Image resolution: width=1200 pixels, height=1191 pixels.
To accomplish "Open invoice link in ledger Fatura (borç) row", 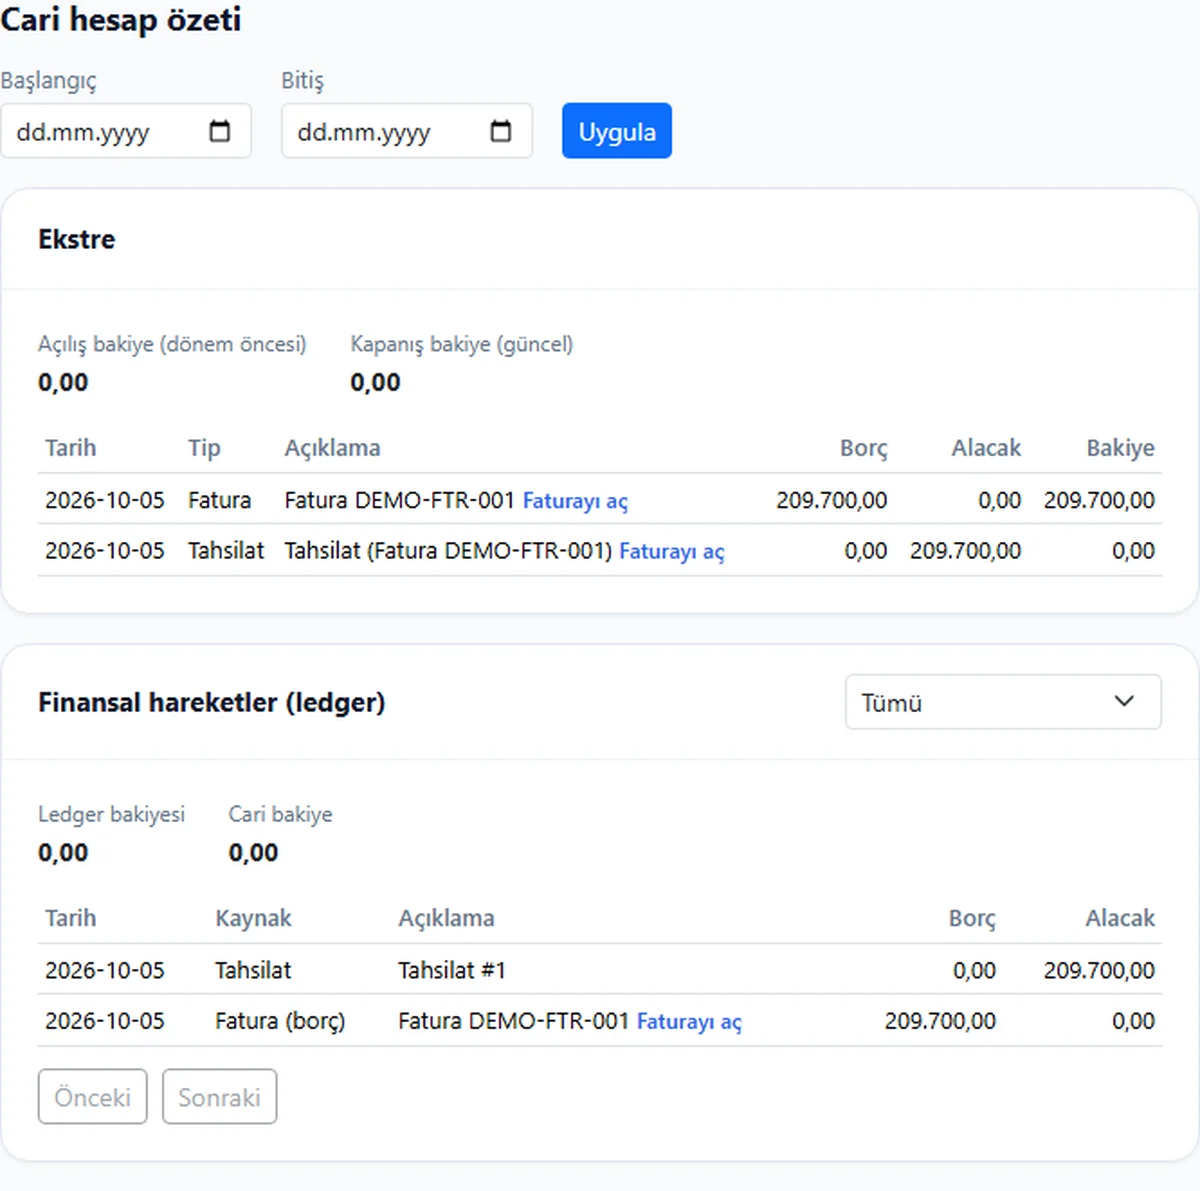I will (689, 1022).
